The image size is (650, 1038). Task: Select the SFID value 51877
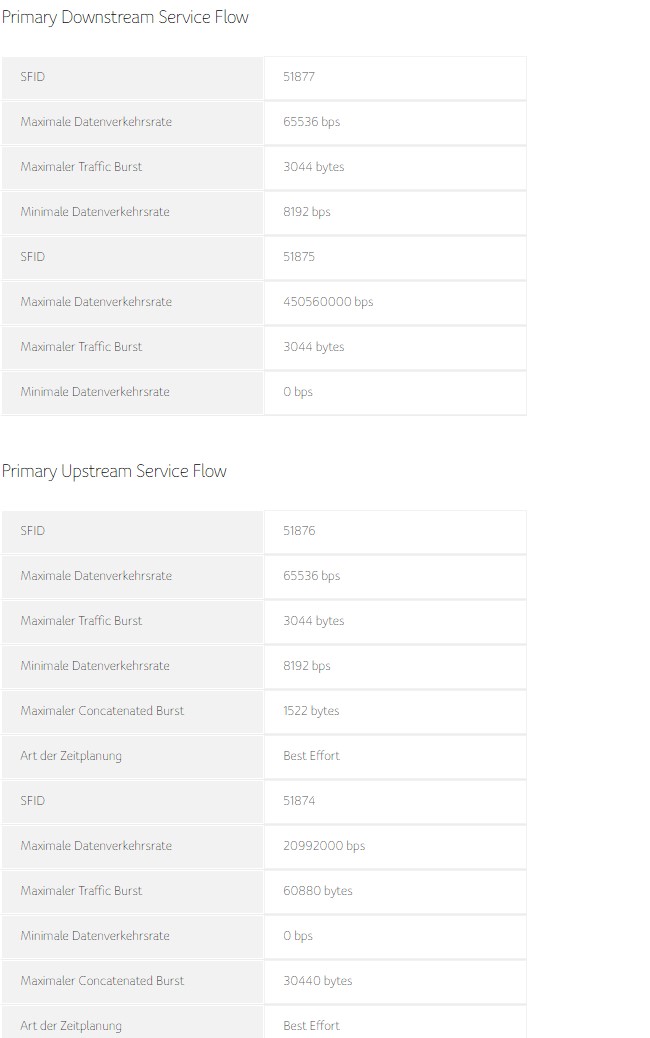299,77
